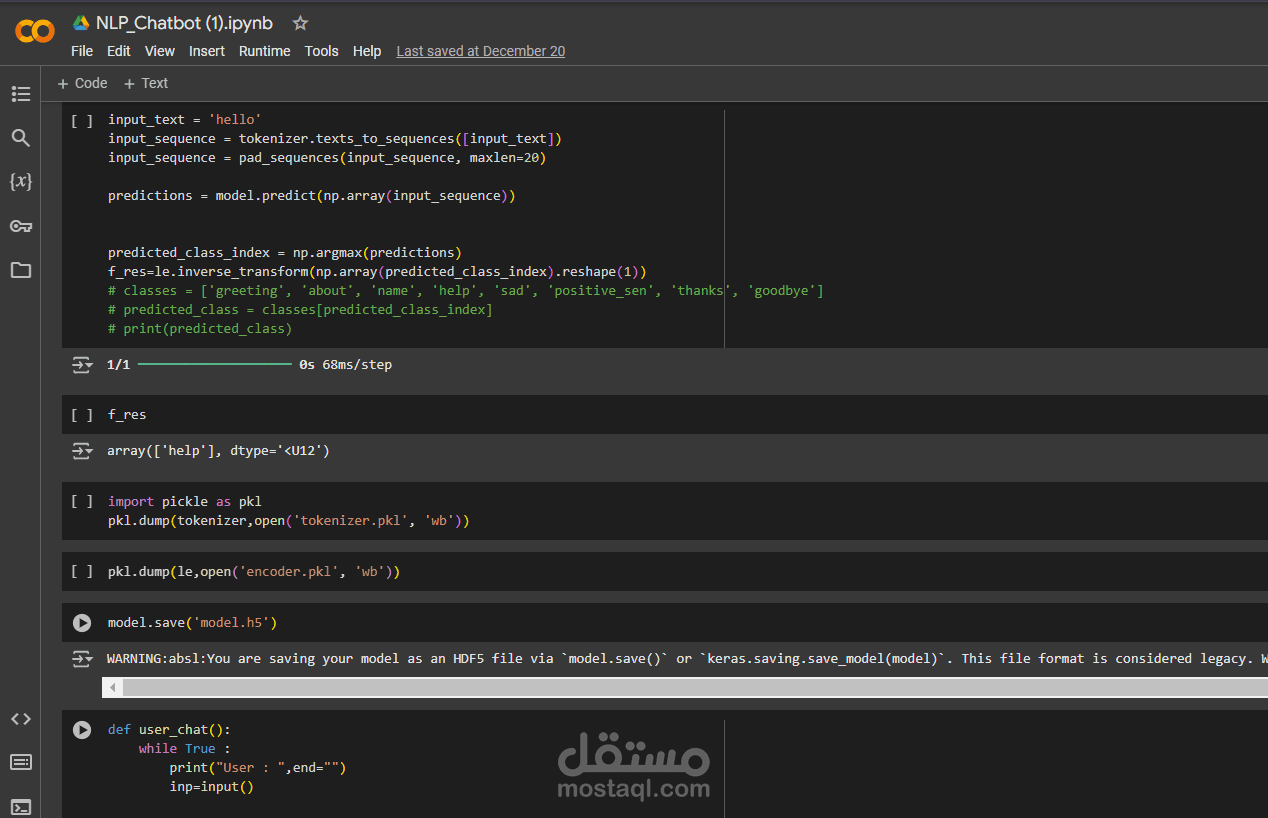1268x818 pixels.
Task: Run the encoder.pkl dump cell
Action: 82,572
